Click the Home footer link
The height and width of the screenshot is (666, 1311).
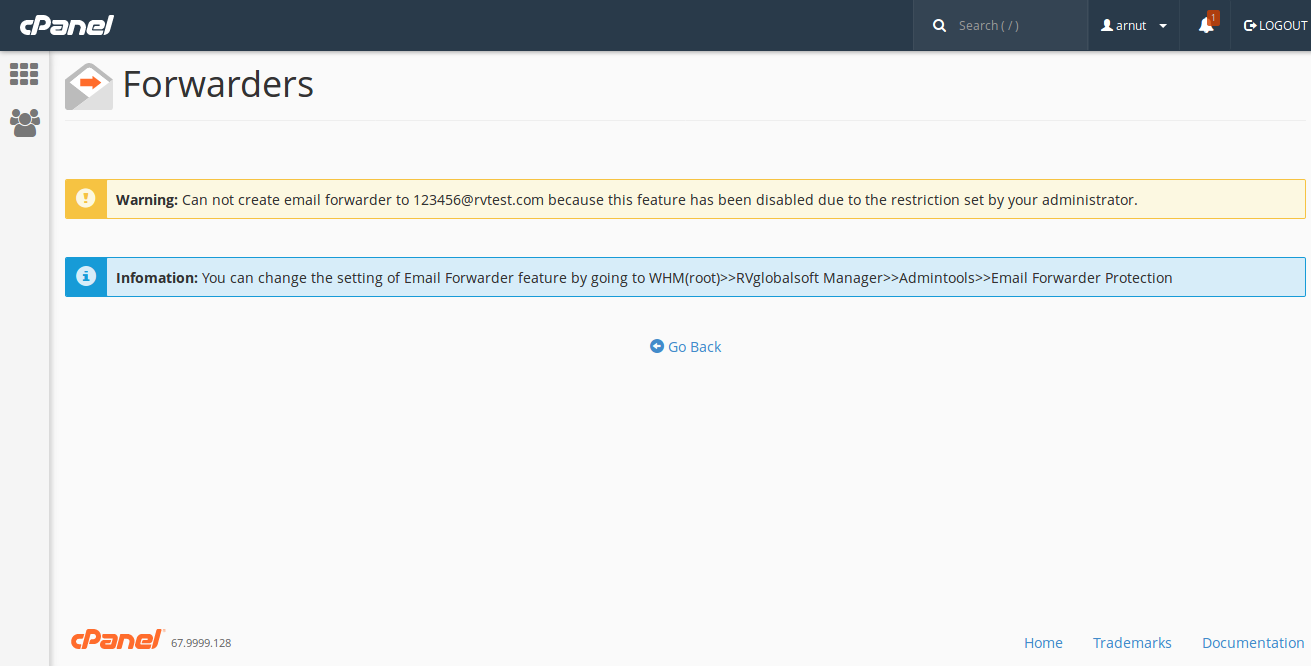coord(1043,643)
